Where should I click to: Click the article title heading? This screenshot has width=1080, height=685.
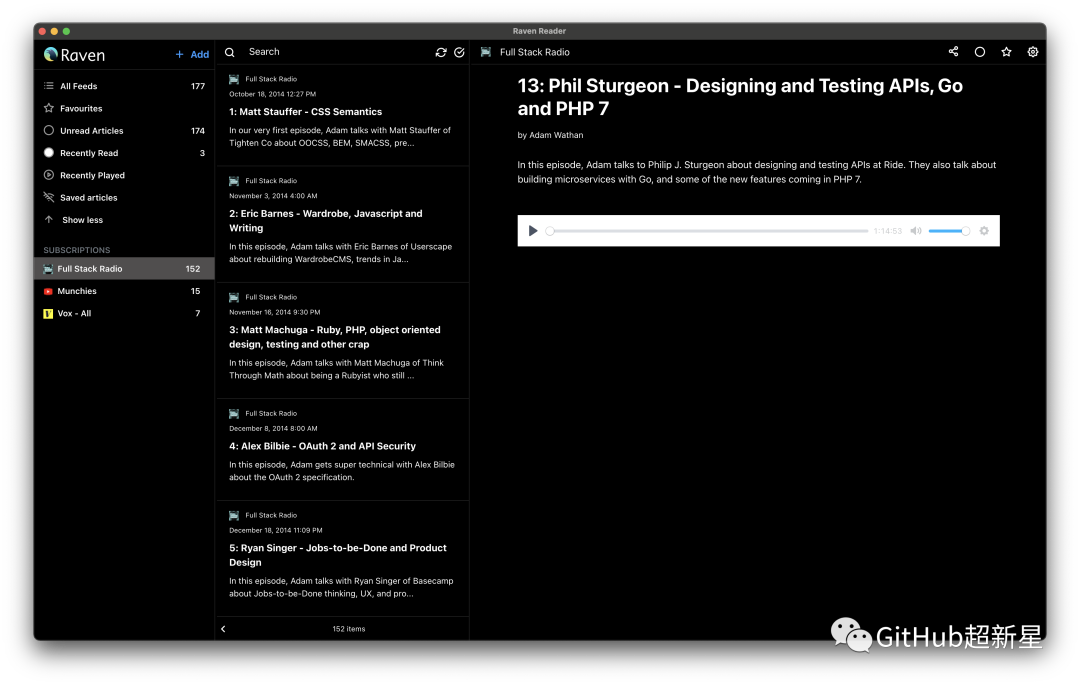click(740, 97)
